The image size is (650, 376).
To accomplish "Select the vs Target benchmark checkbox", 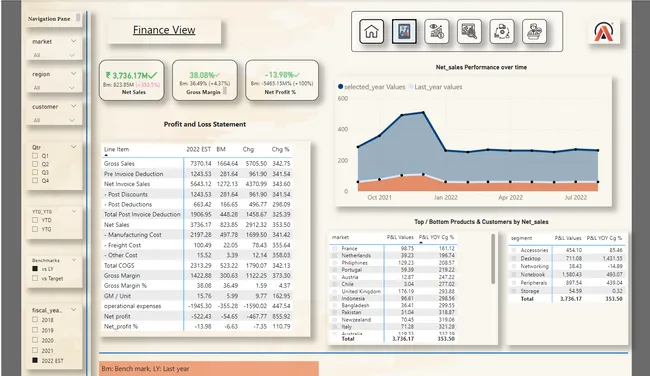I will click(x=35, y=278).
